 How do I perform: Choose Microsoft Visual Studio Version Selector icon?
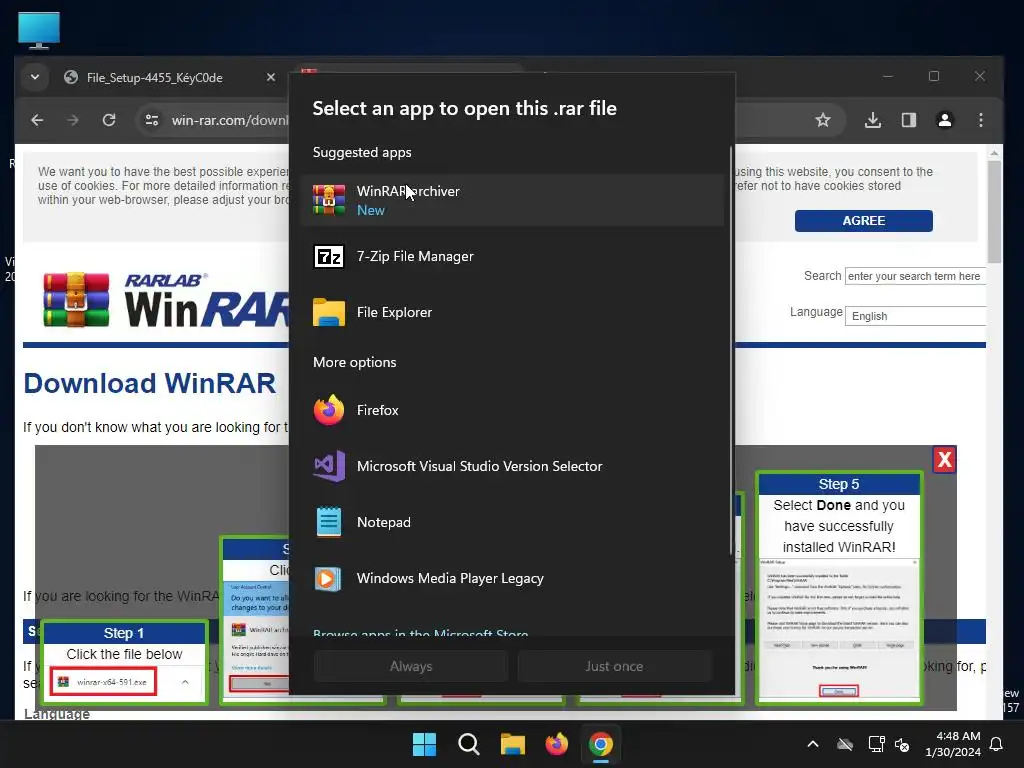click(x=328, y=466)
